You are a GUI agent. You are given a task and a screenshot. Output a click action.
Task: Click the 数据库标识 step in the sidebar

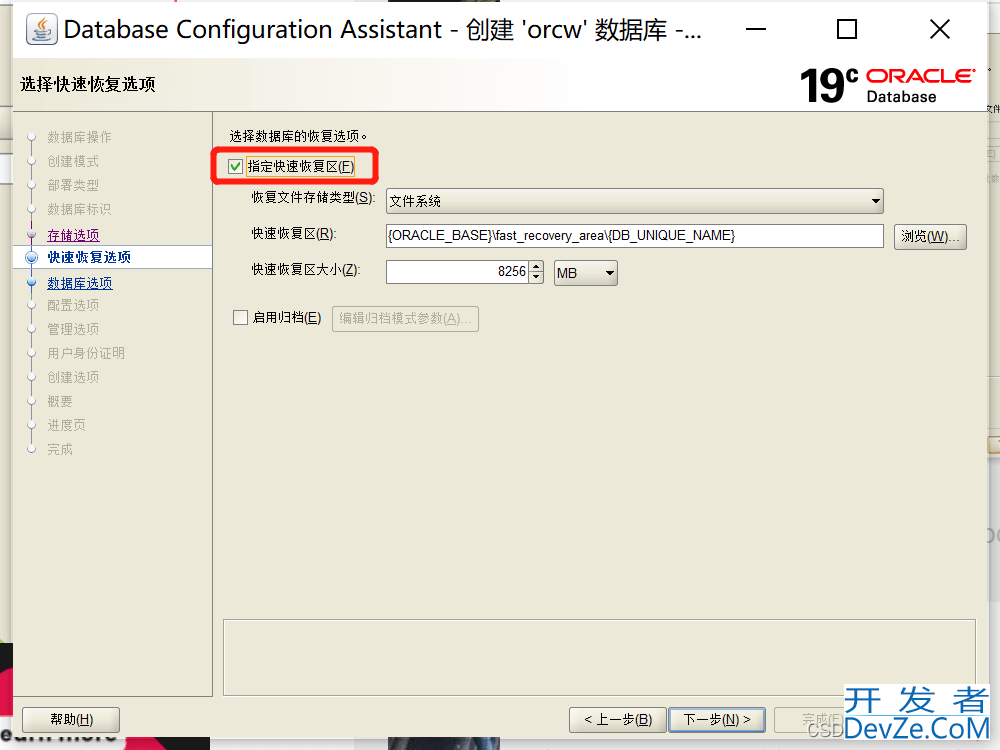[x=79, y=209]
